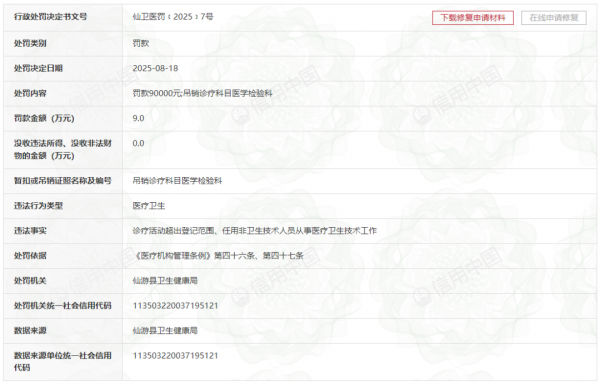Click the 数据来源单位统一社会信用代码 label
Screen dimensions: 600x384
63,361
